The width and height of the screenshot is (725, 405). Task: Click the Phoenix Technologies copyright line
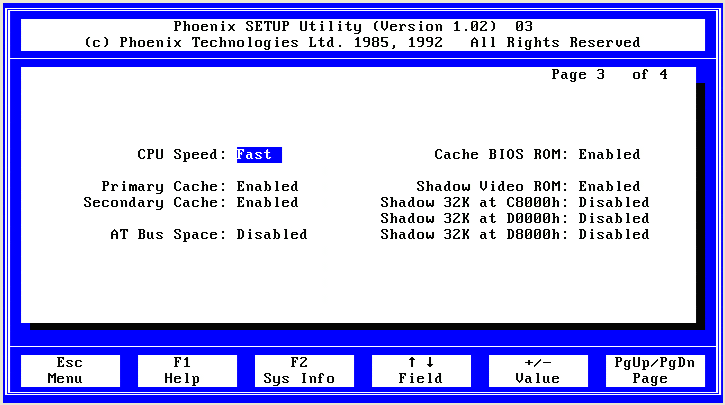[362, 43]
